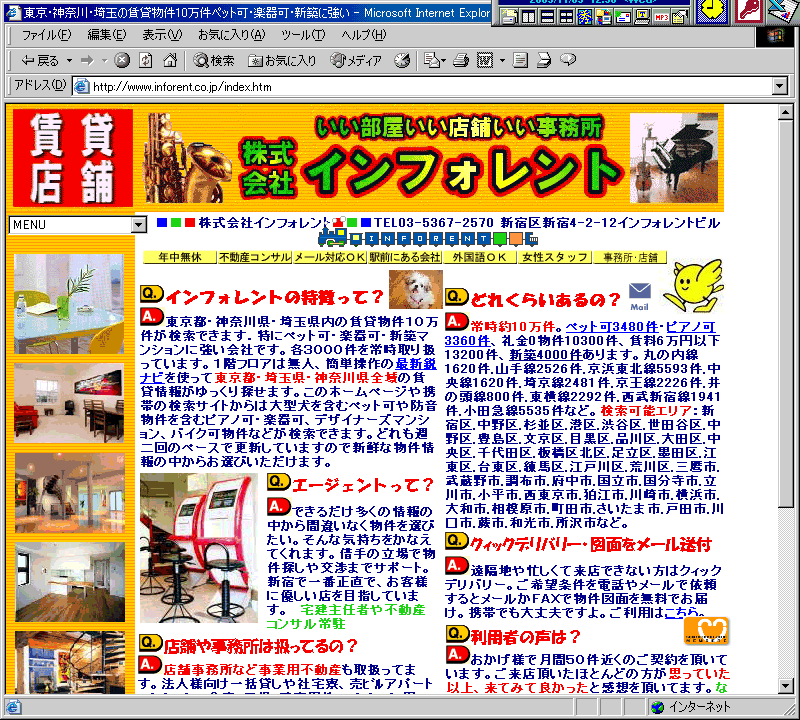Click the 外国語OK button
The image size is (800, 720).
click(480, 257)
